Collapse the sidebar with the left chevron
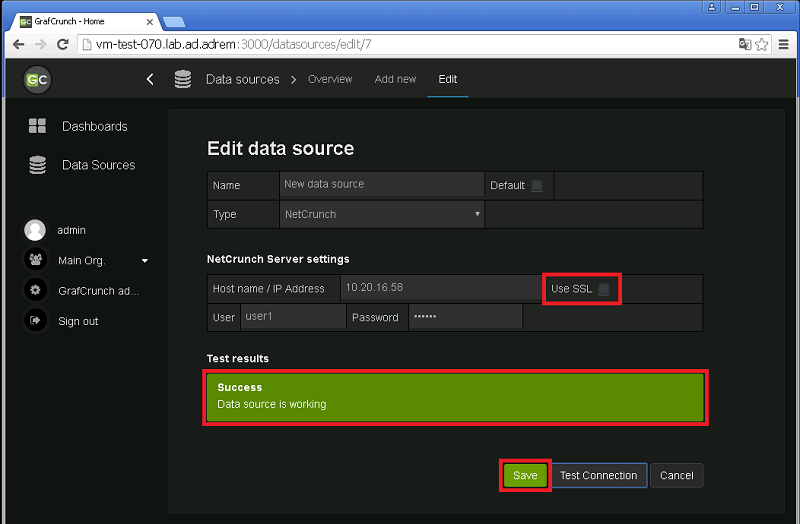Image resolution: width=800 pixels, height=524 pixels. tap(150, 79)
